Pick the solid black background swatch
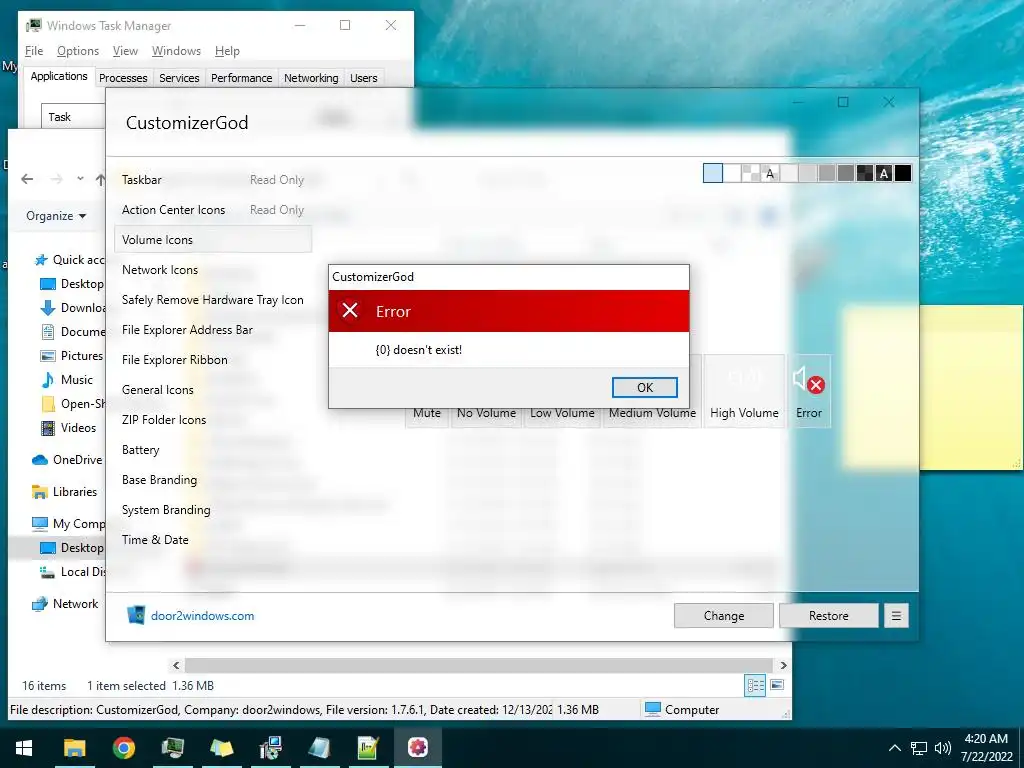 tap(903, 173)
